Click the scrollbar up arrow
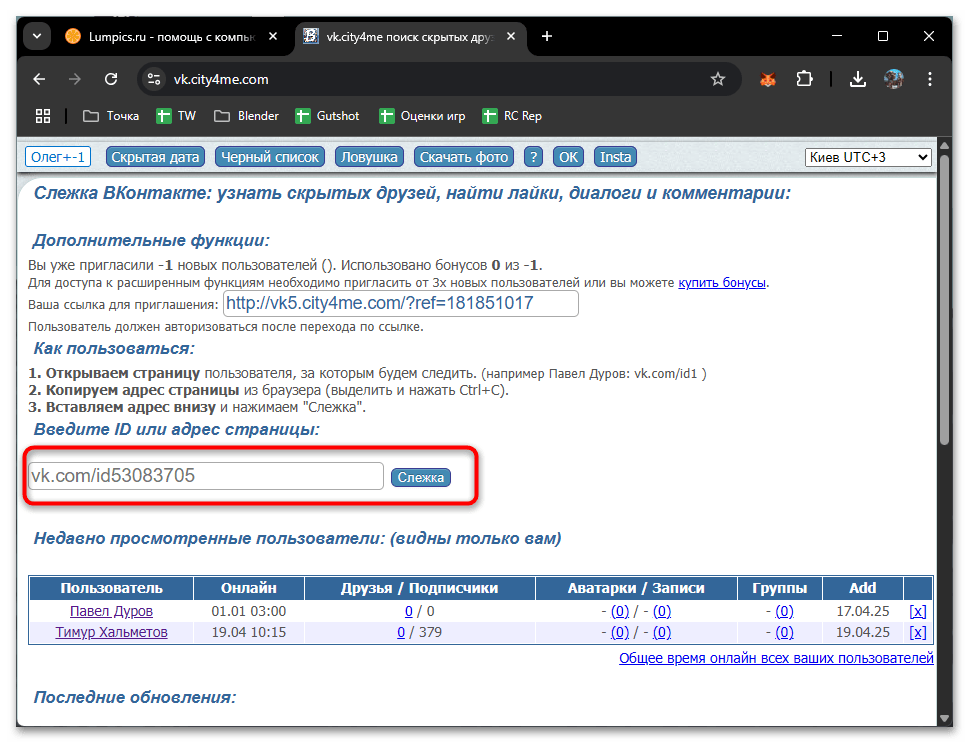 [944, 146]
